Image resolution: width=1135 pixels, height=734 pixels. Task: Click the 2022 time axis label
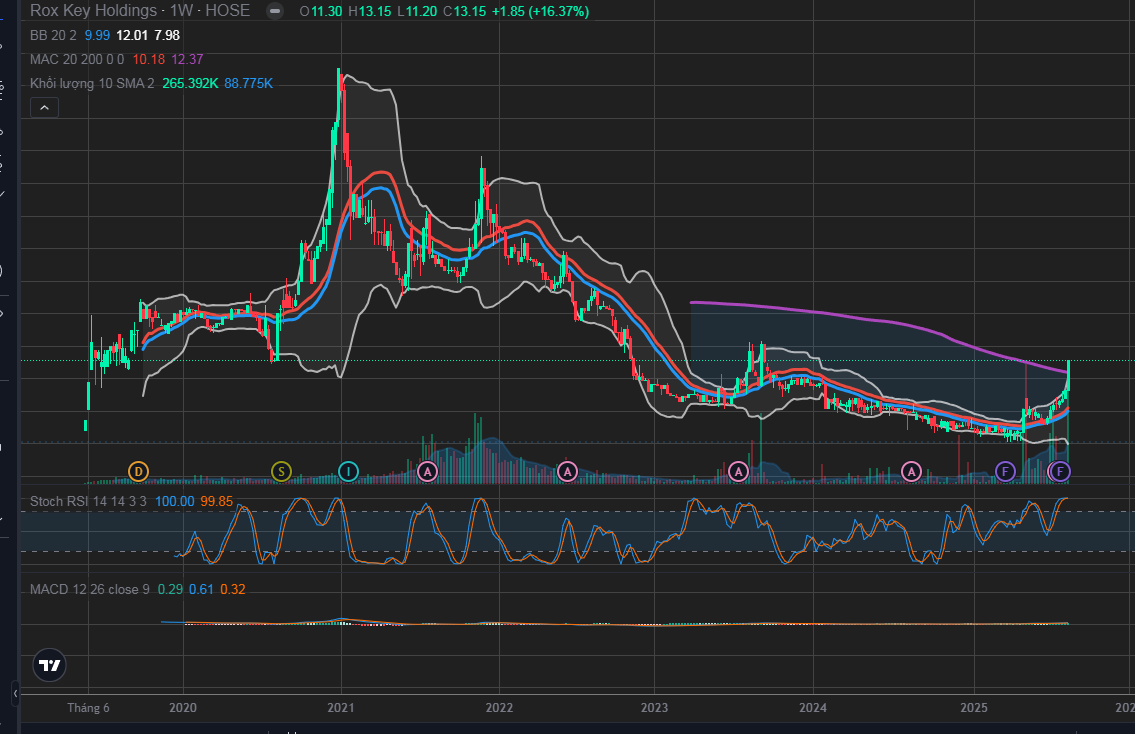[x=499, y=707]
